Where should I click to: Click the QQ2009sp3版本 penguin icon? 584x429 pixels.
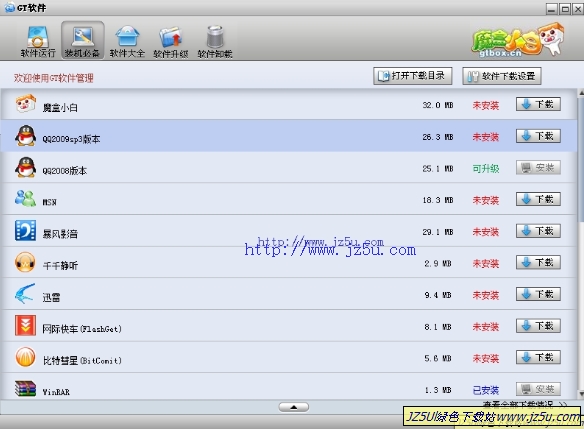tap(25, 136)
